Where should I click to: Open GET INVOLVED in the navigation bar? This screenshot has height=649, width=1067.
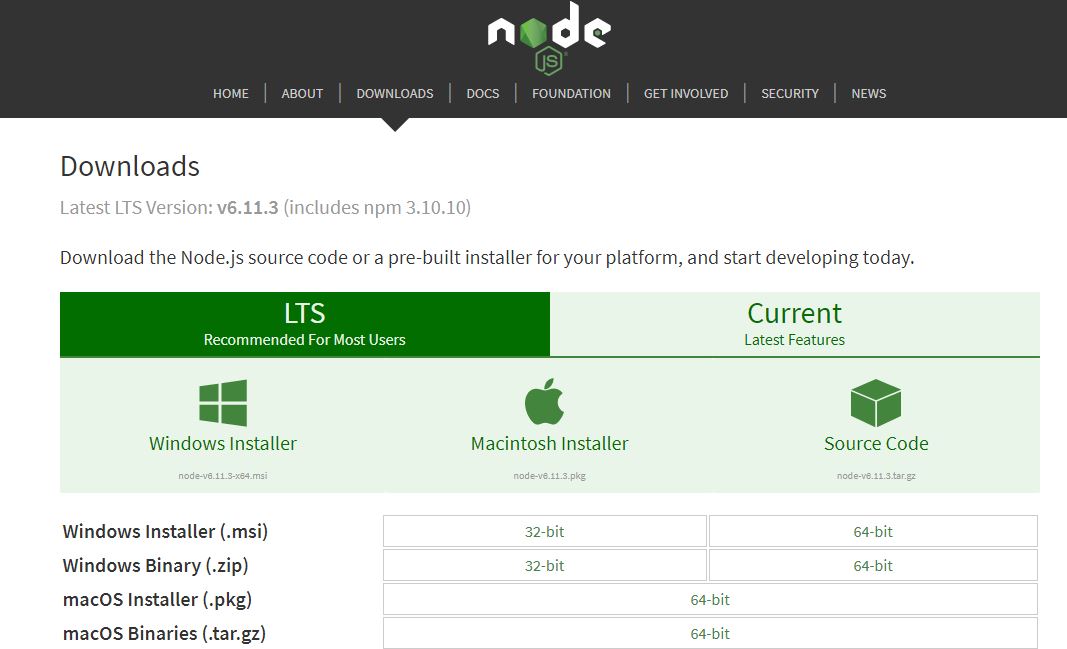(x=686, y=93)
